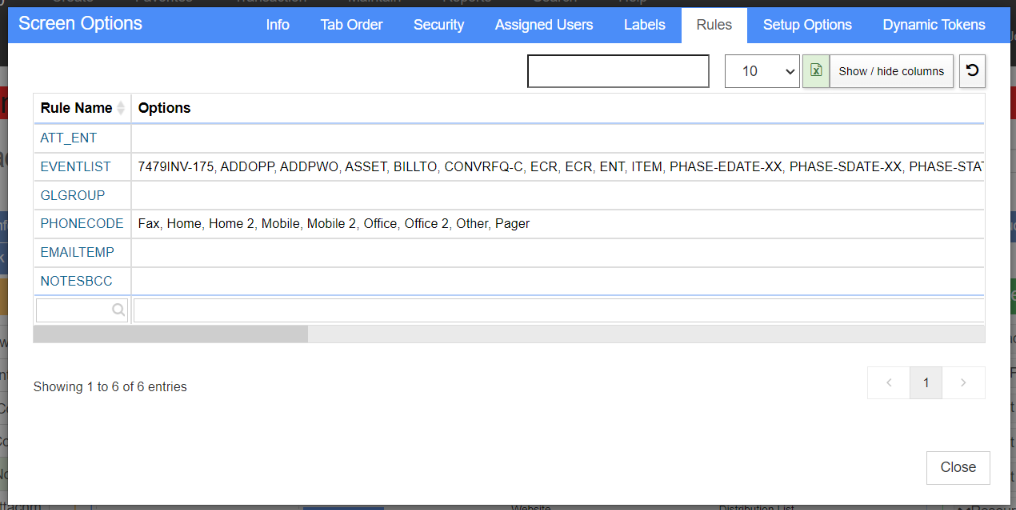Select the Dynamic Tokens tab
The width and height of the screenshot is (1016, 510).
point(934,25)
